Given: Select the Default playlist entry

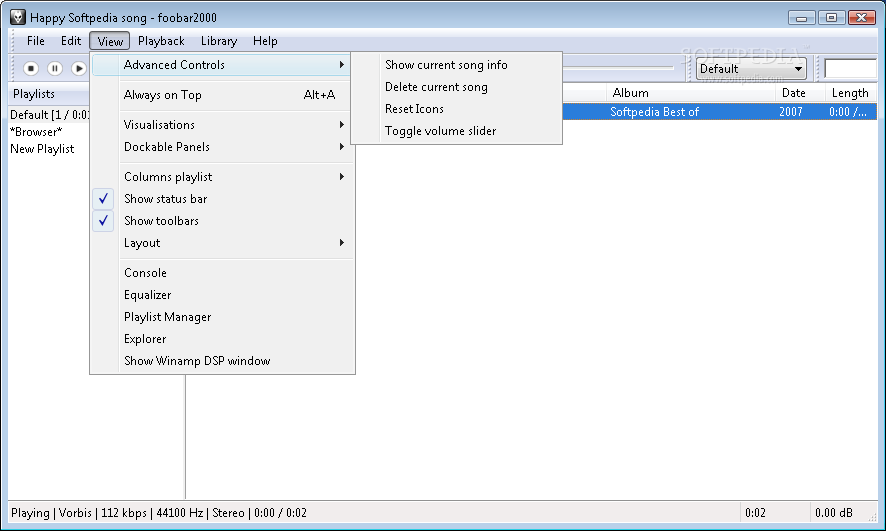Looking at the screenshot, I should click(49, 115).
